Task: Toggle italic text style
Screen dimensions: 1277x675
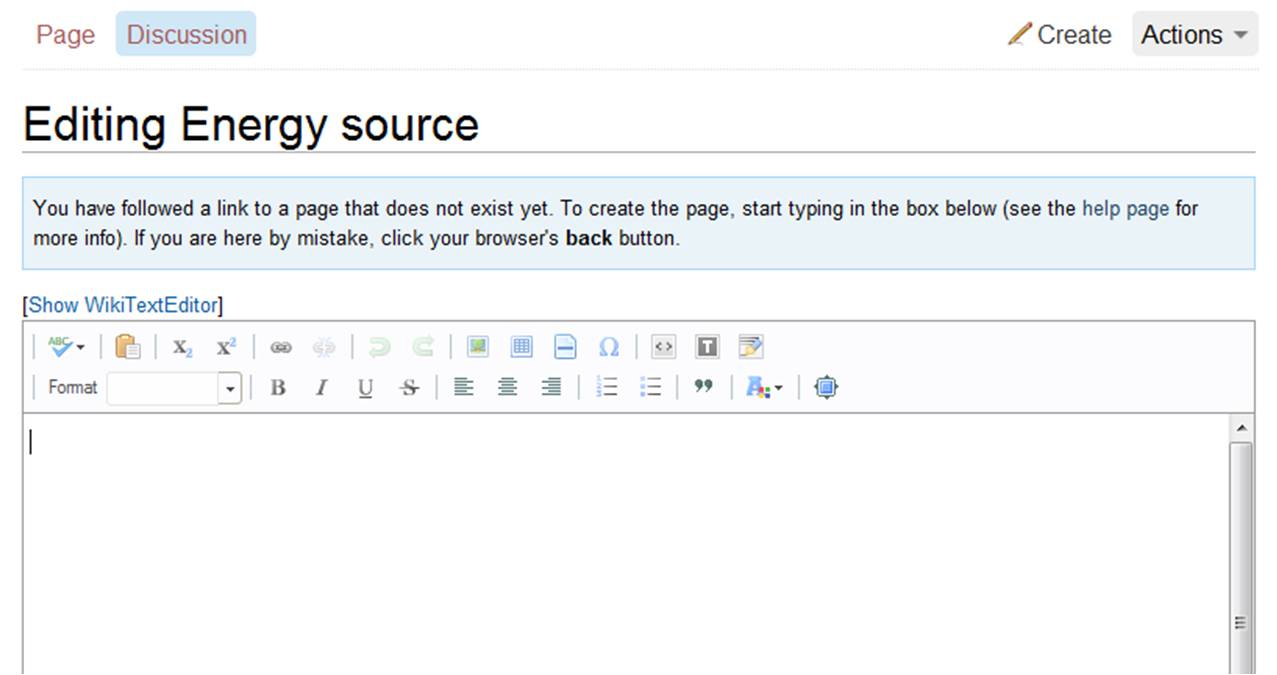Action: click(x=321, y=388)
